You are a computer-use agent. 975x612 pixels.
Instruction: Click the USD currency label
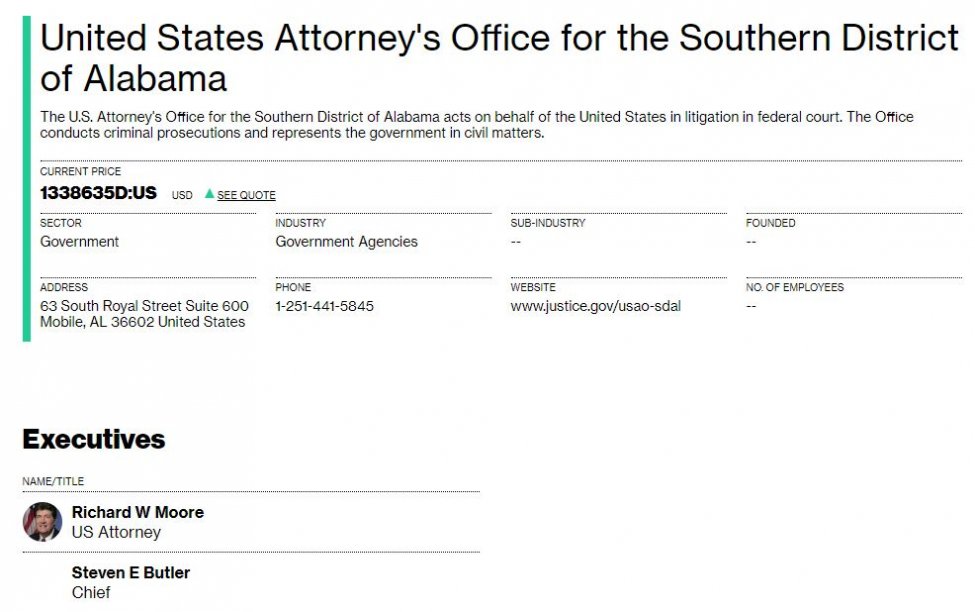(x=182, y=195)
